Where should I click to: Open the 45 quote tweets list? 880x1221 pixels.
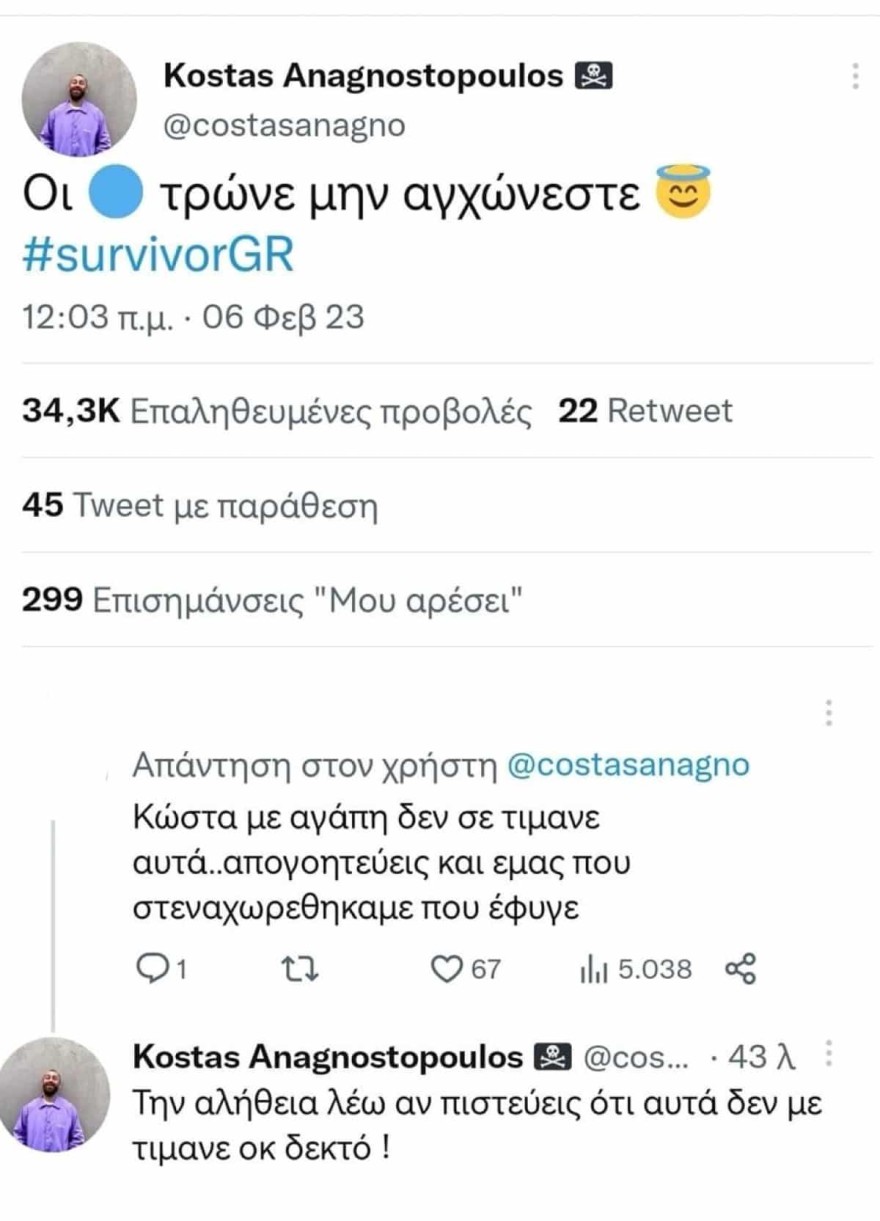pos(198,504)
